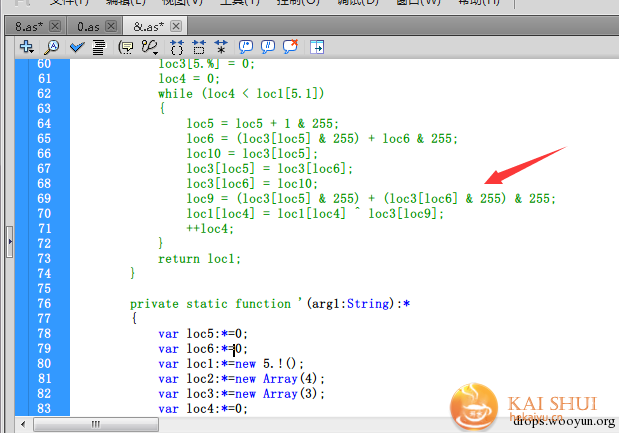This screenshot has width=619, height=433.
Task: Close the 0.as tab
Action: (111, 26)
